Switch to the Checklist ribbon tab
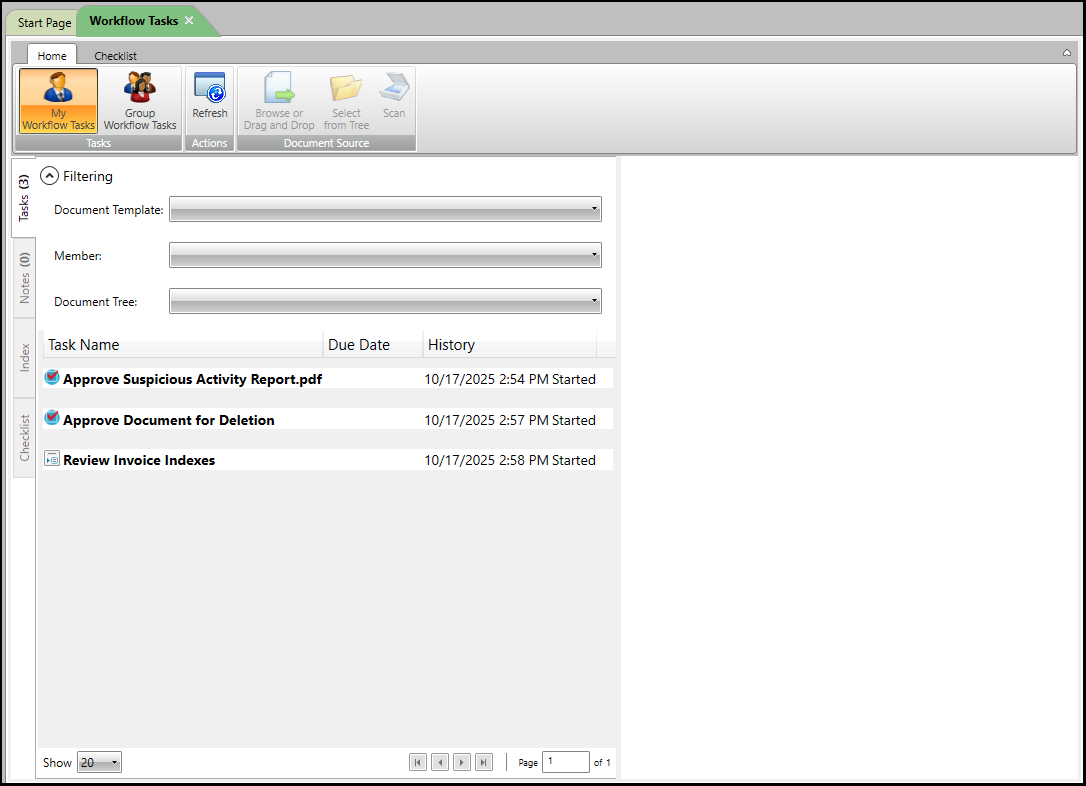The image size is (1086, 786). pyautogui.click(x=115, y=56)
